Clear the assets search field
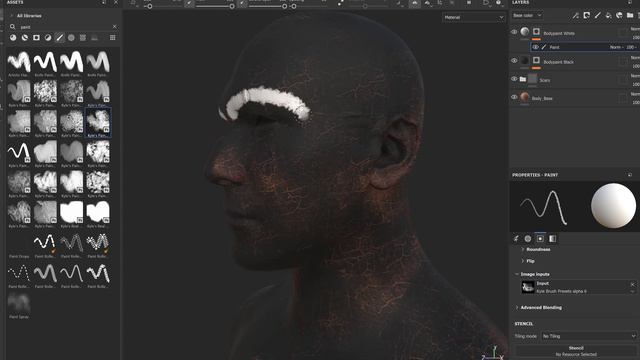Image resolution: width=640 pixels, height=360 pixels. click(114, 27)
